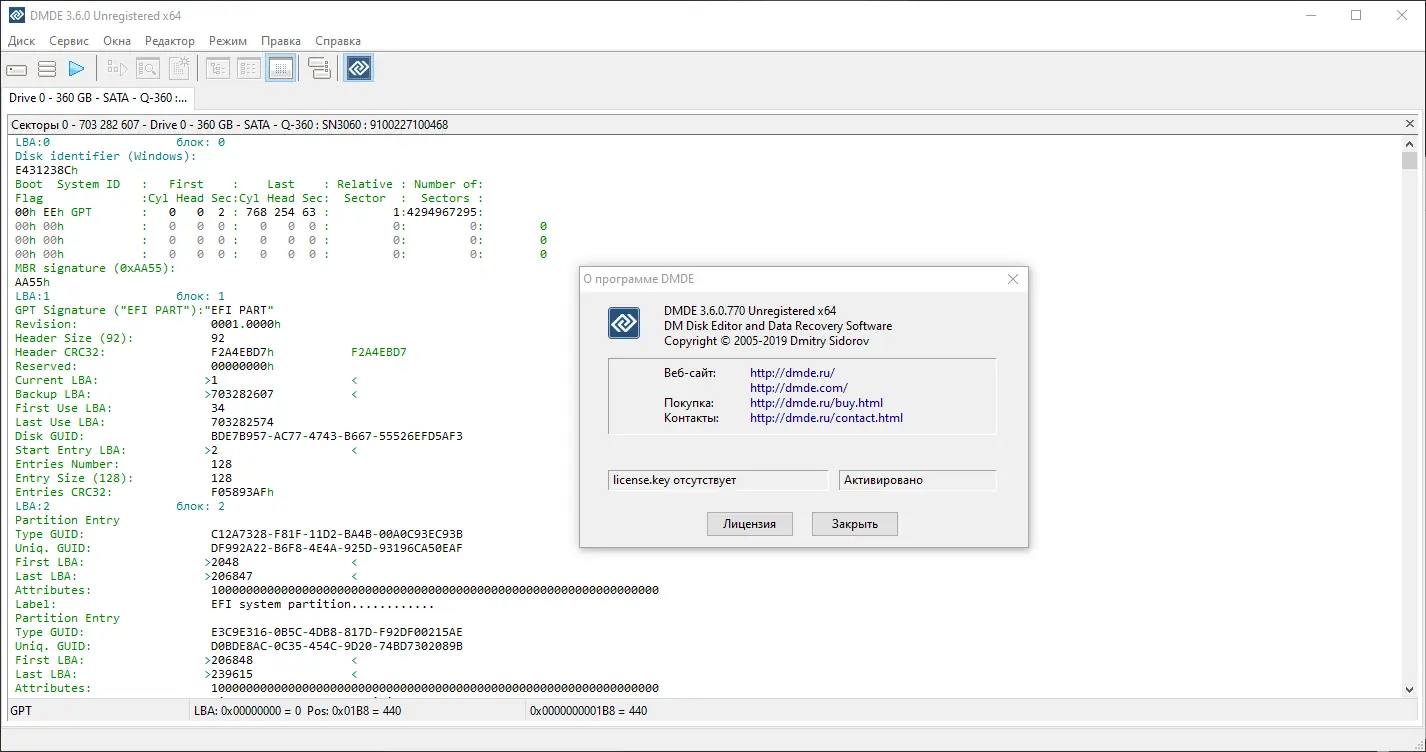The height and width of the screenshot is (752, 1426).
Task: Switch to the tree view toolbar icon
Action: point(219,69)
